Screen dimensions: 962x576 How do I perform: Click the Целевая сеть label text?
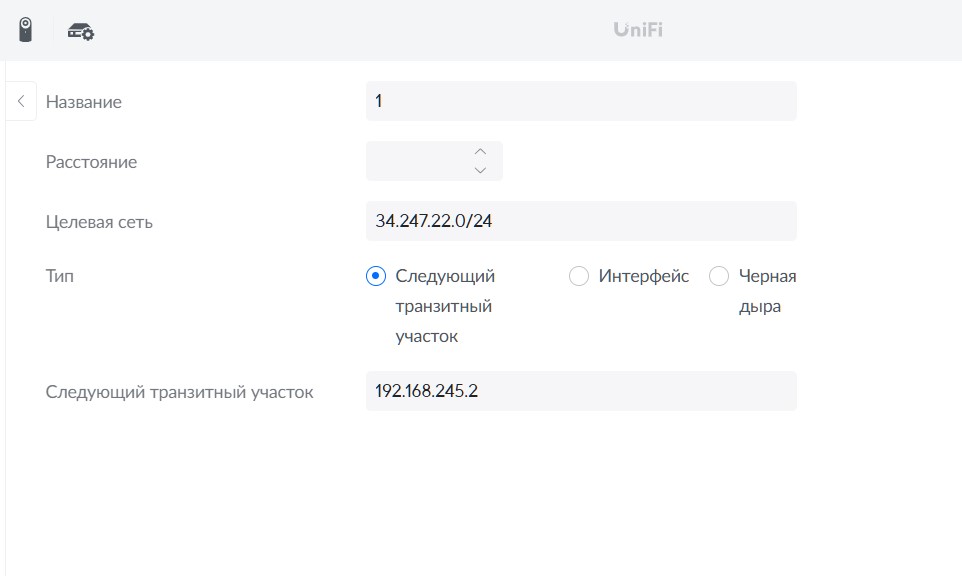99,222
